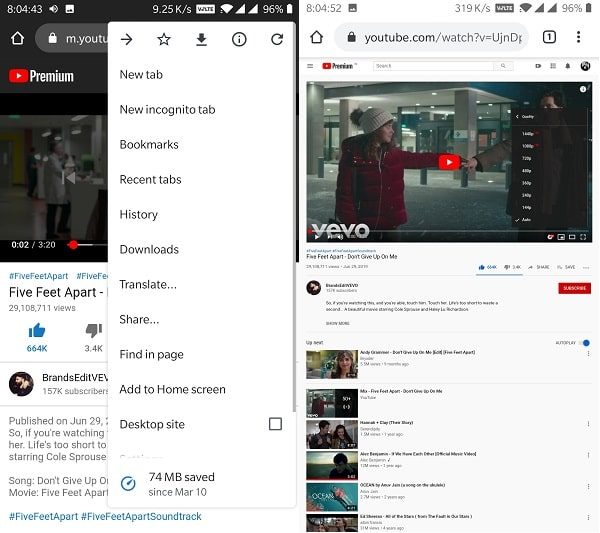Select 360p video quality
Screen dimensions: 600x533
coord(527,183)
